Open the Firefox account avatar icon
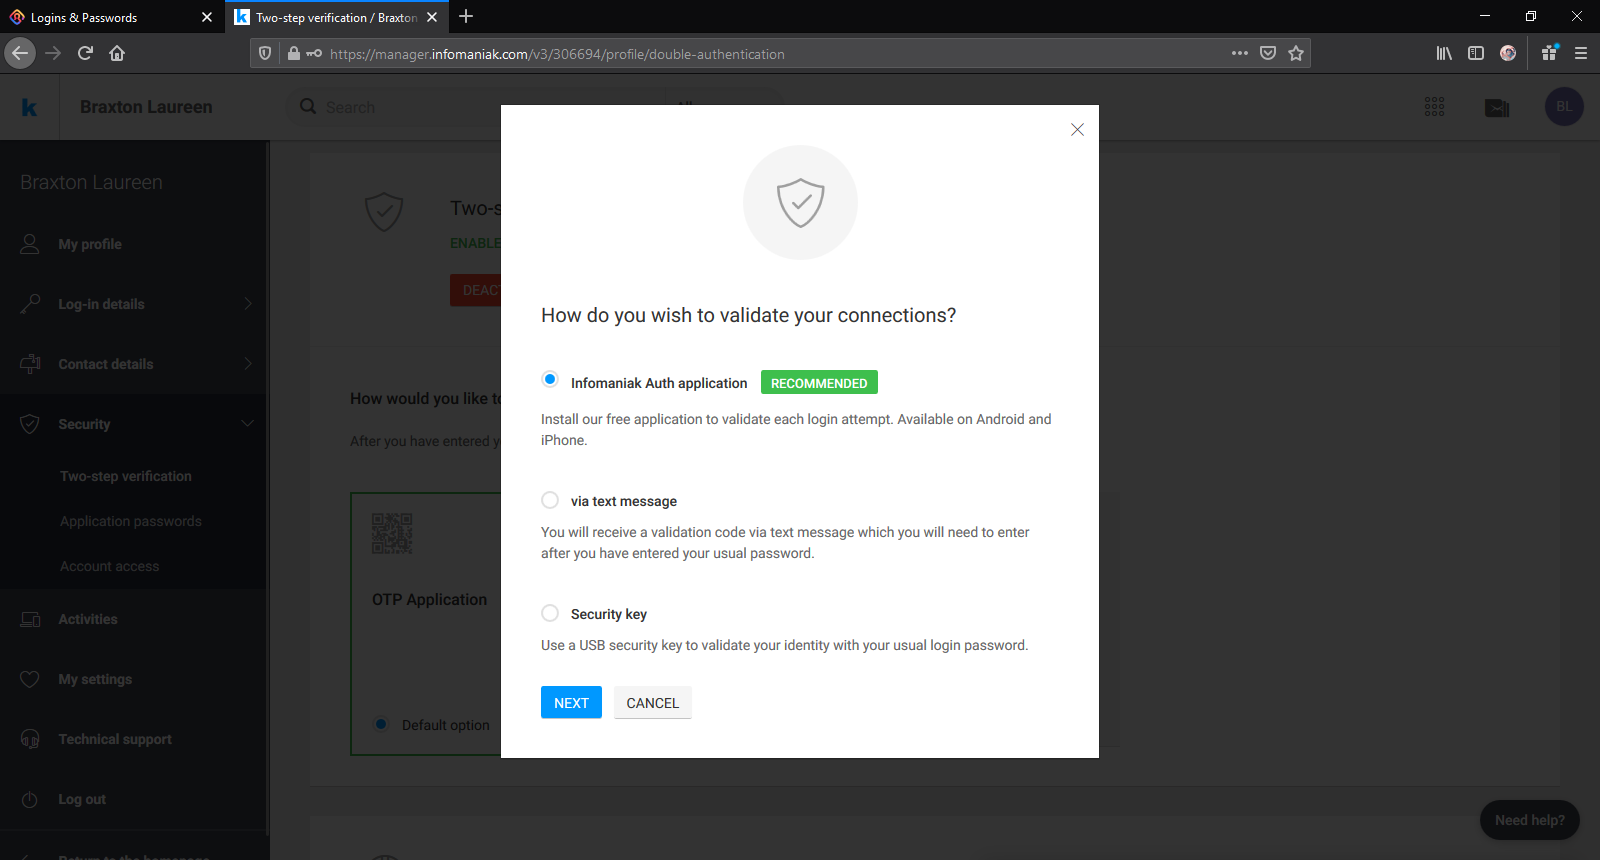 point(1508,53)
